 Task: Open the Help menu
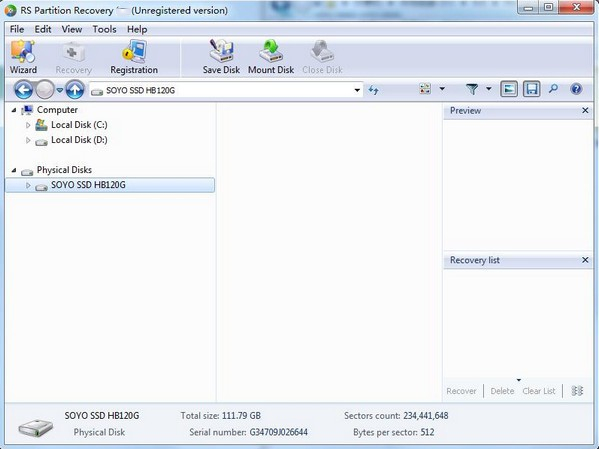(x=137, y=29)
